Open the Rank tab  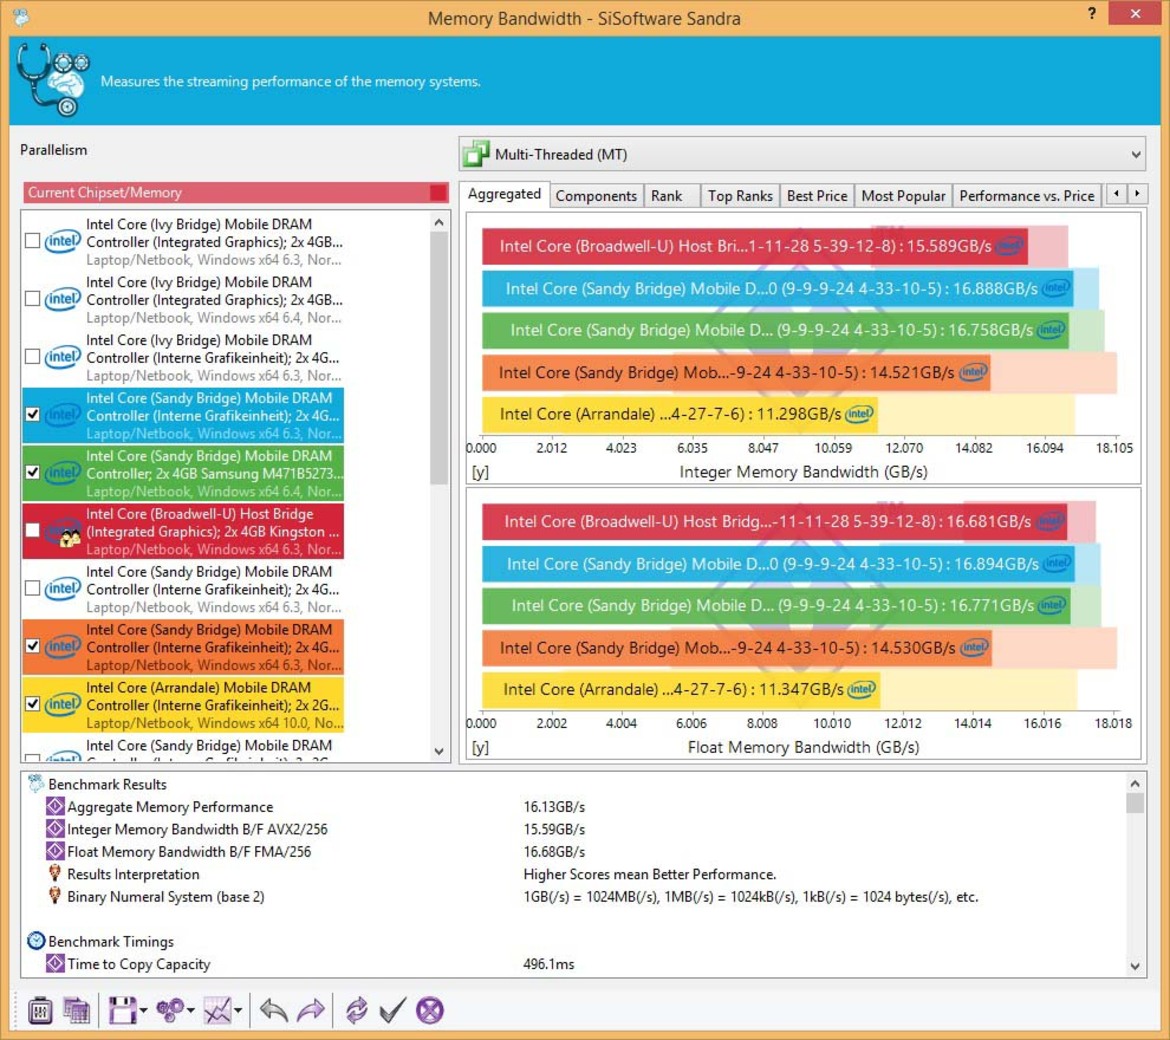click(x=666, y=196)
